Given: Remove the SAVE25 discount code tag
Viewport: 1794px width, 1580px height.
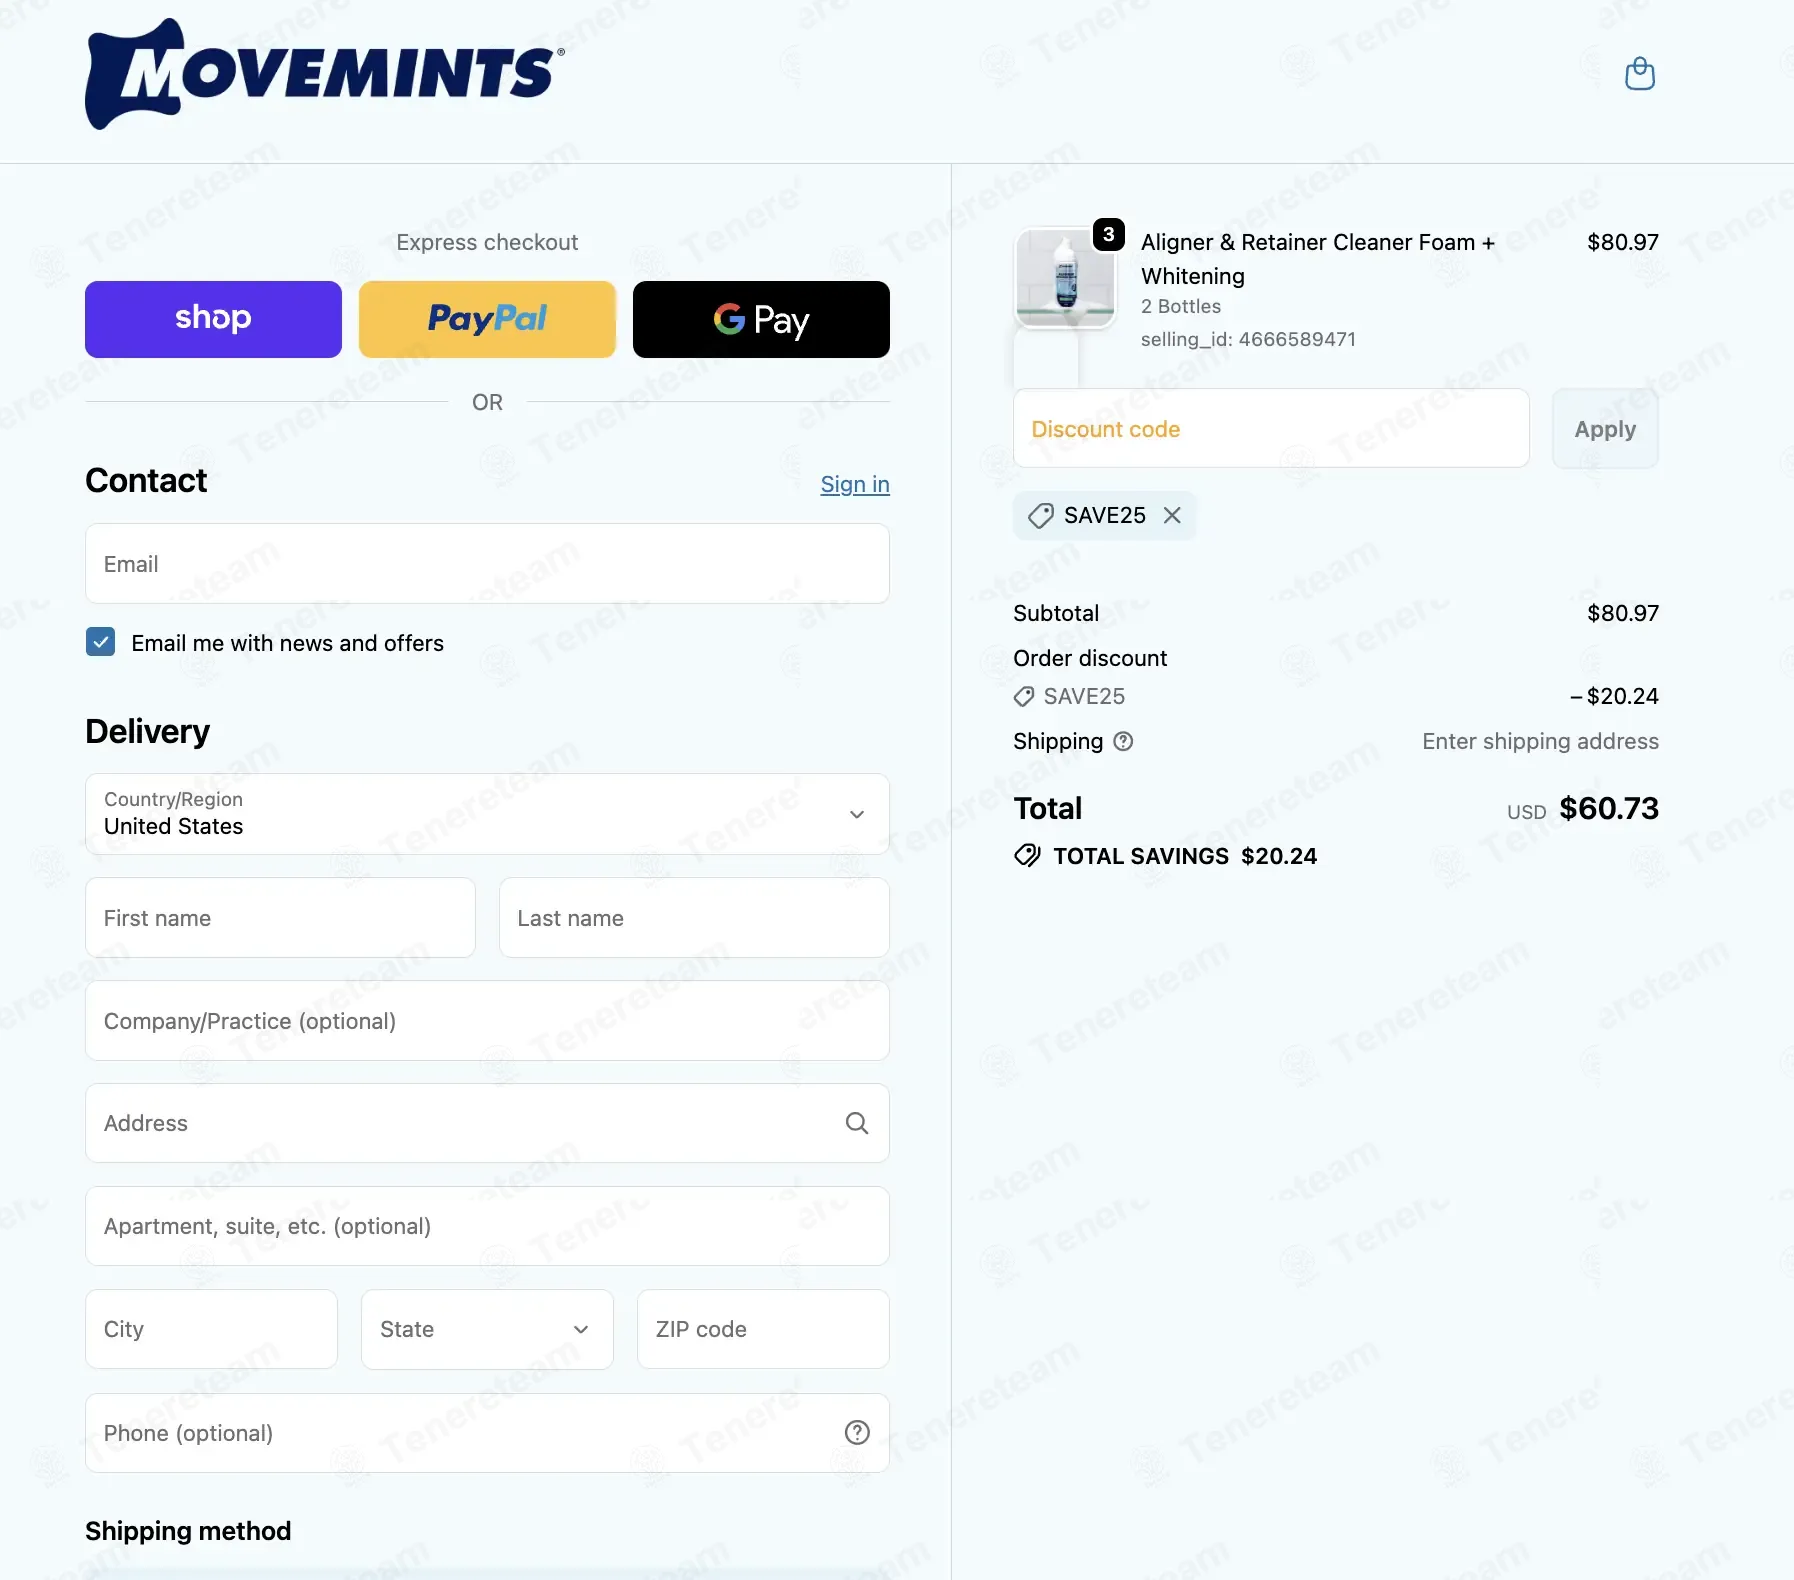Looking at the screenshot, I should pos(1172,515).
